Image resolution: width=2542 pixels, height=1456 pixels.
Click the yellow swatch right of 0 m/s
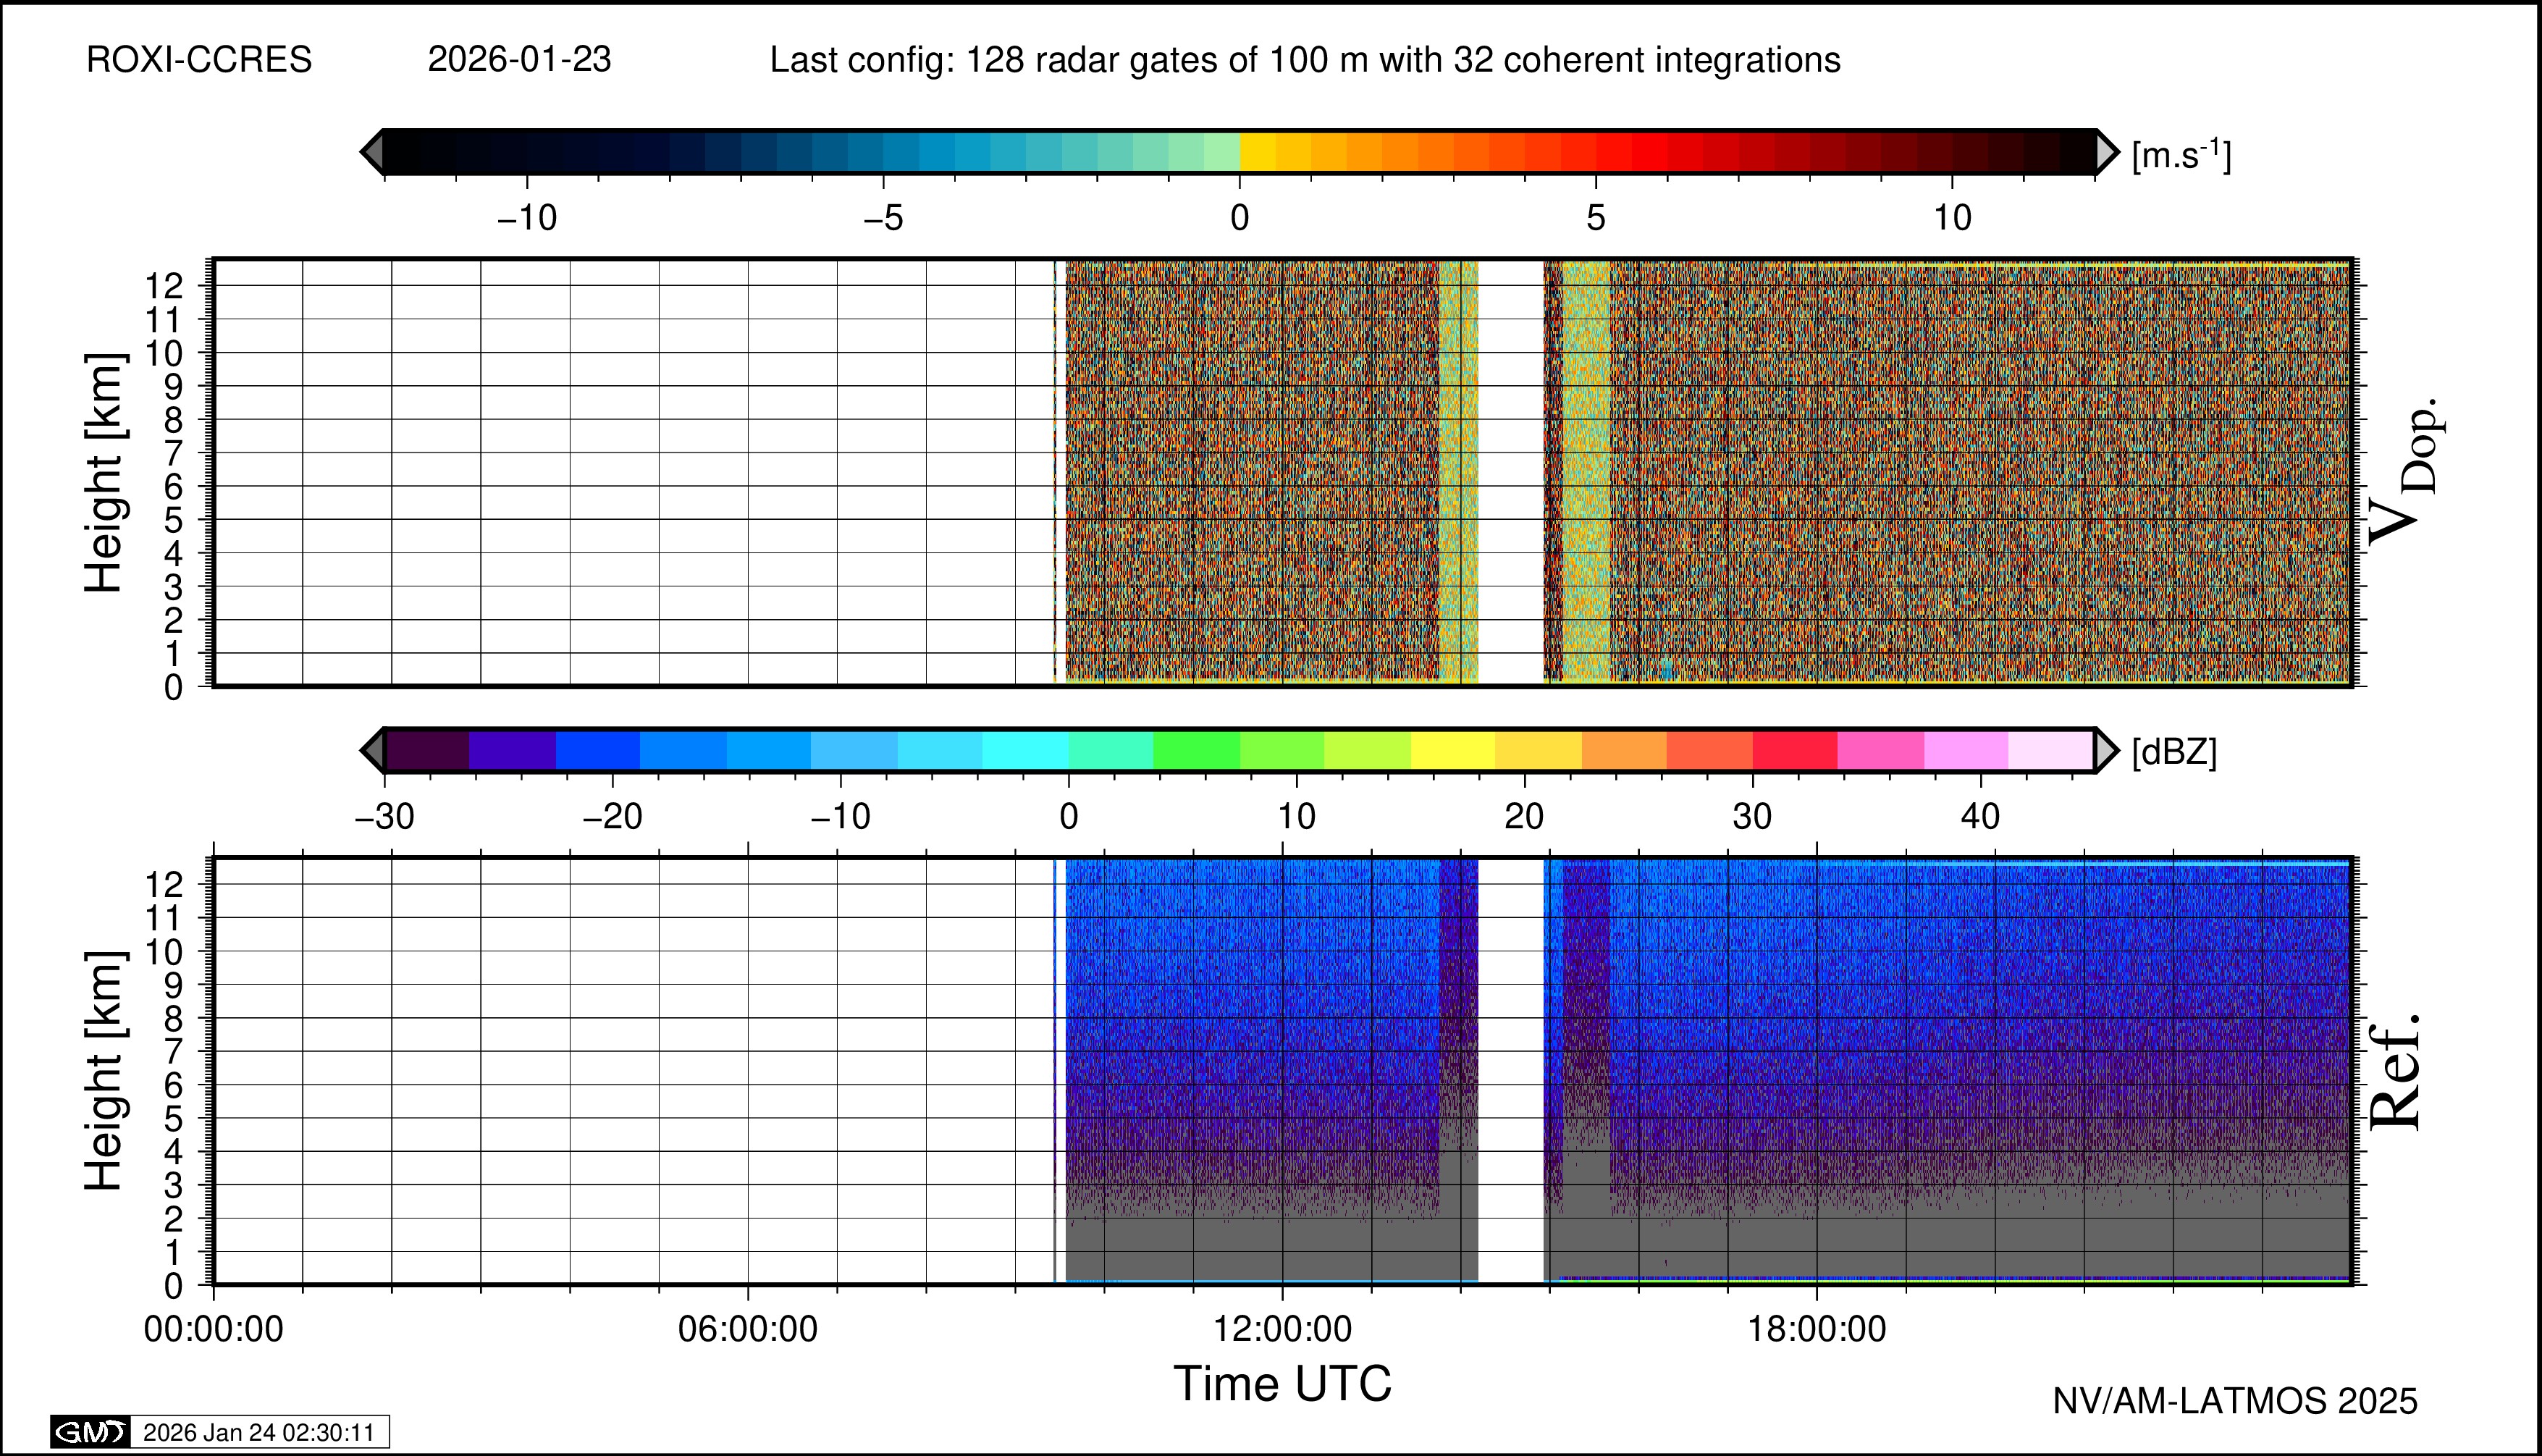(1258, 152)
